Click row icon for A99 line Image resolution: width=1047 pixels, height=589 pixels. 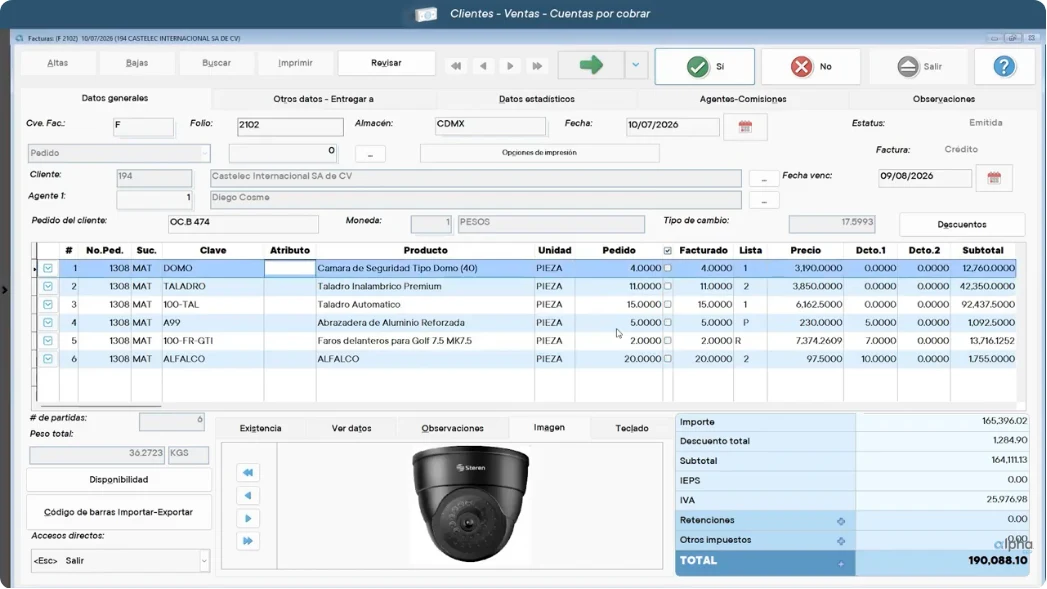[48, 322]
